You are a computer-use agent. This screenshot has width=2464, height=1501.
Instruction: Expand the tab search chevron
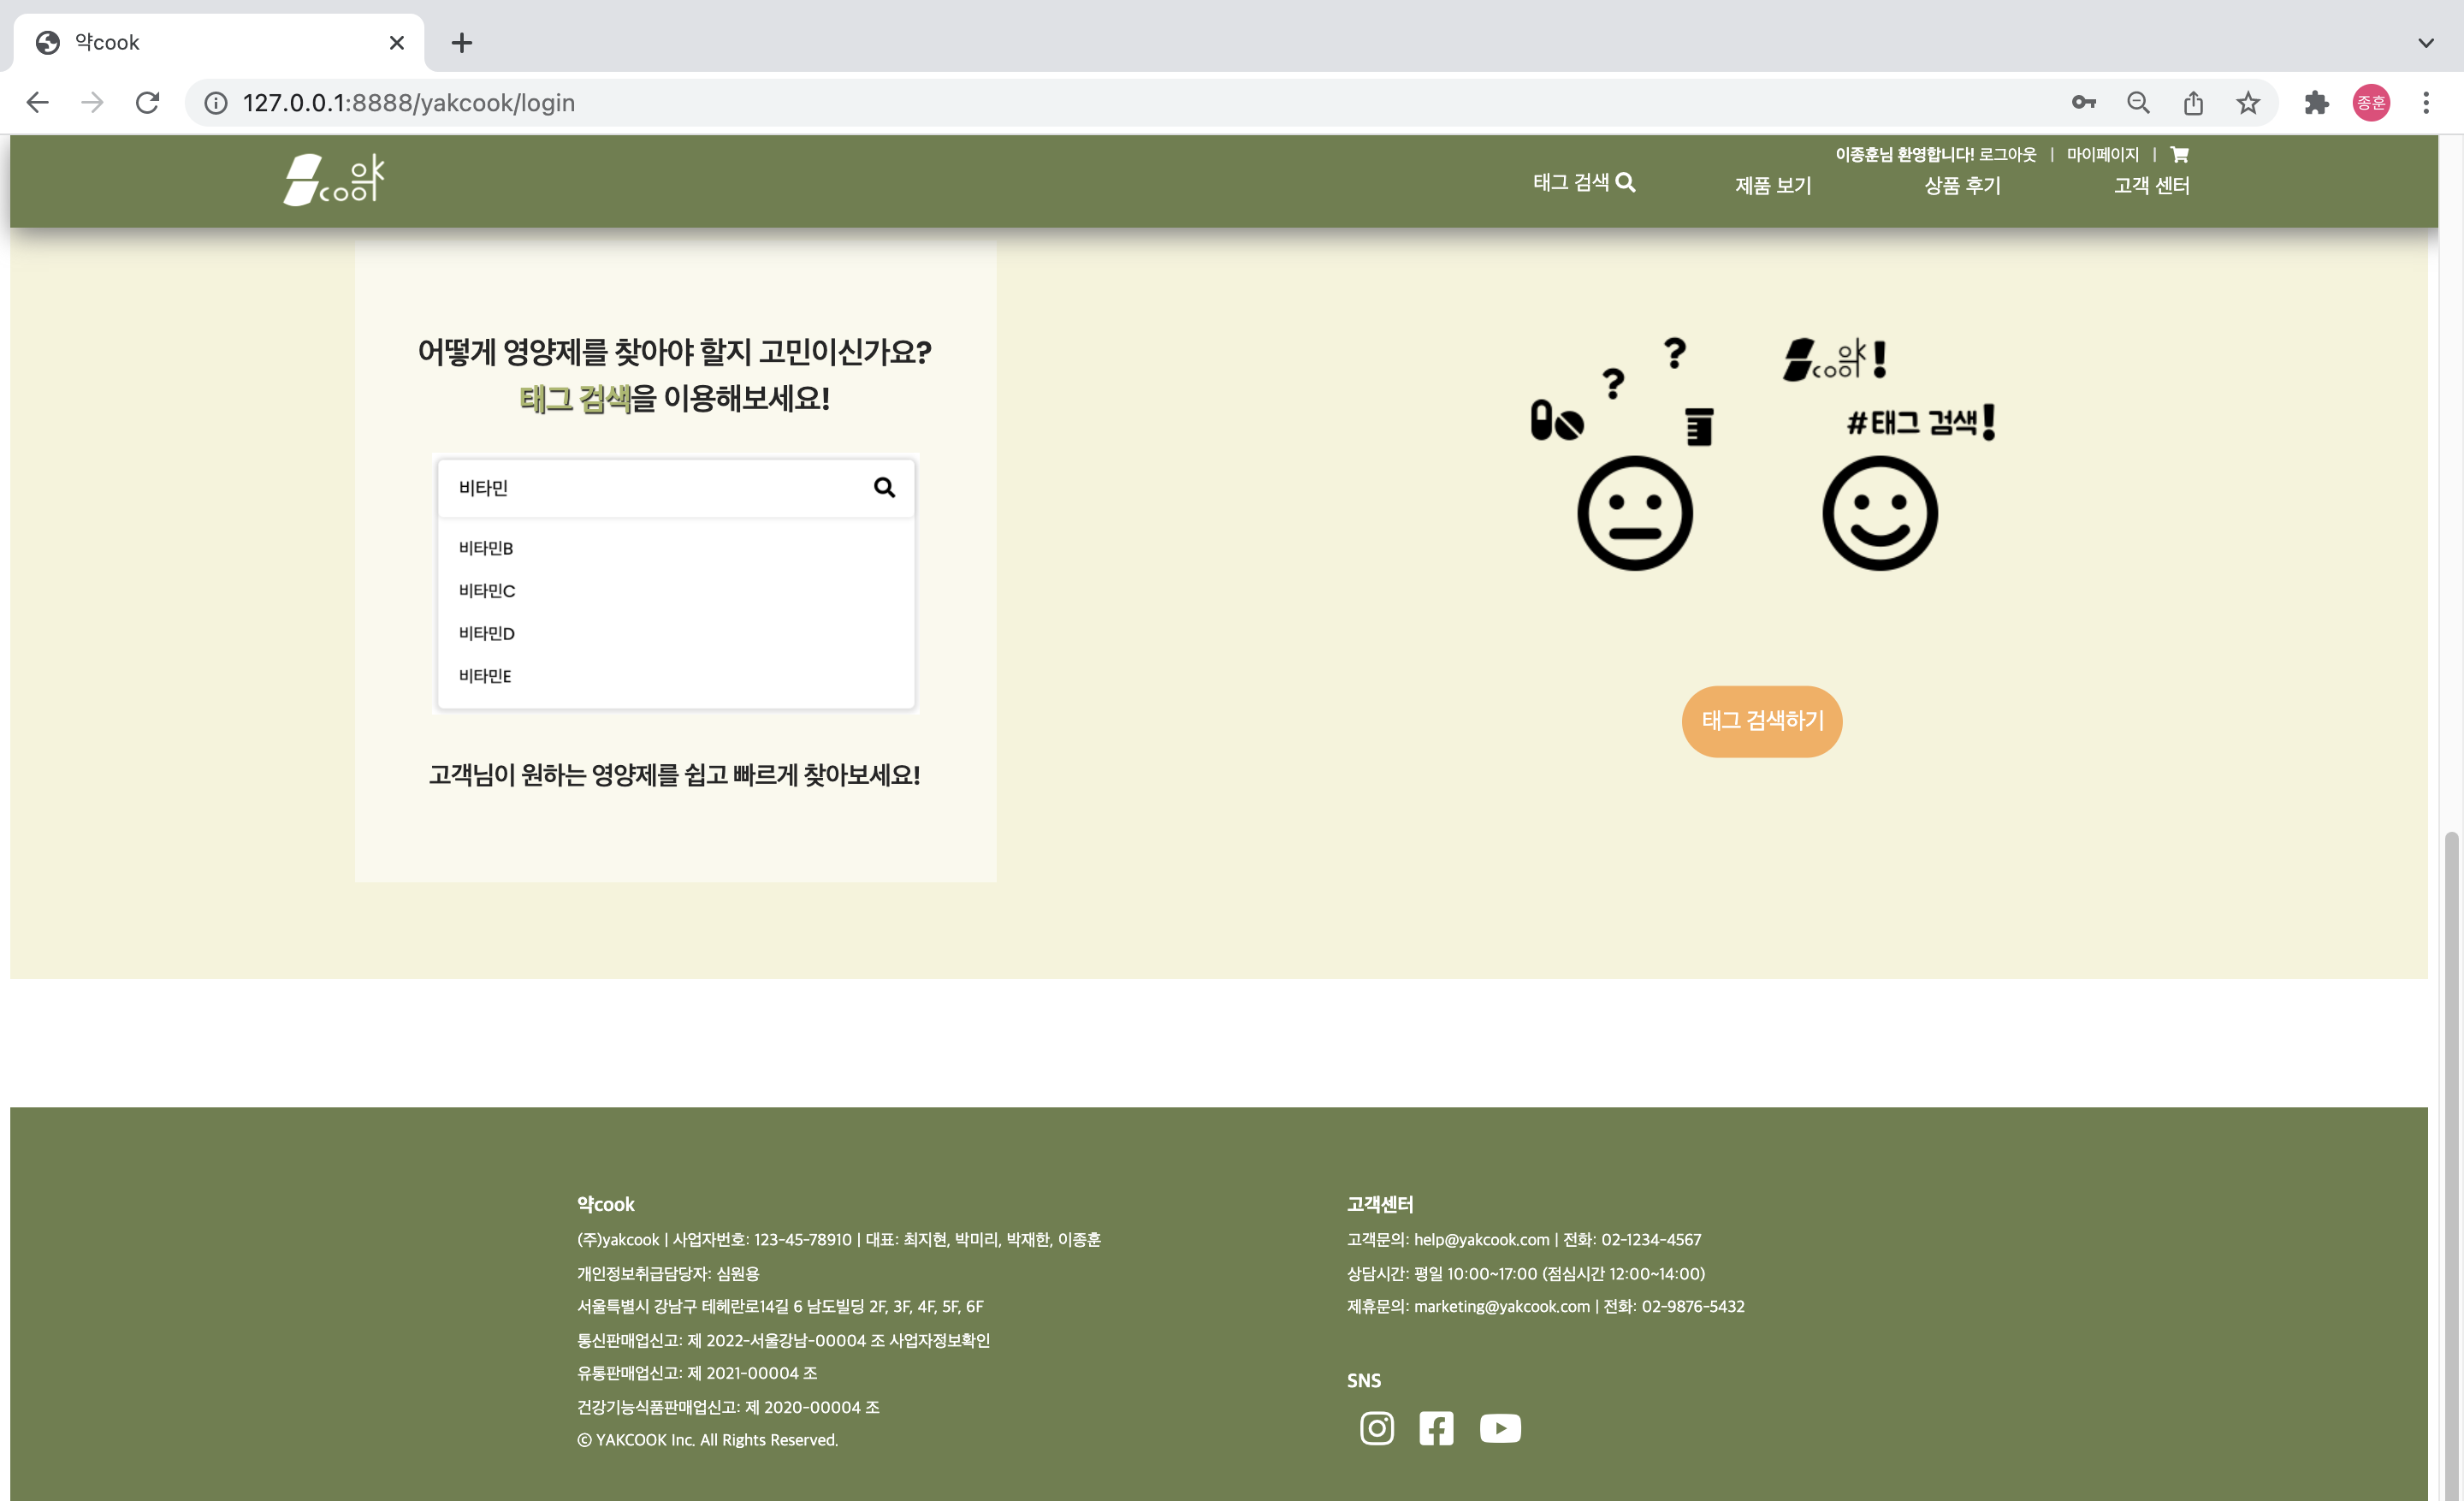[x=2426, y=43]
